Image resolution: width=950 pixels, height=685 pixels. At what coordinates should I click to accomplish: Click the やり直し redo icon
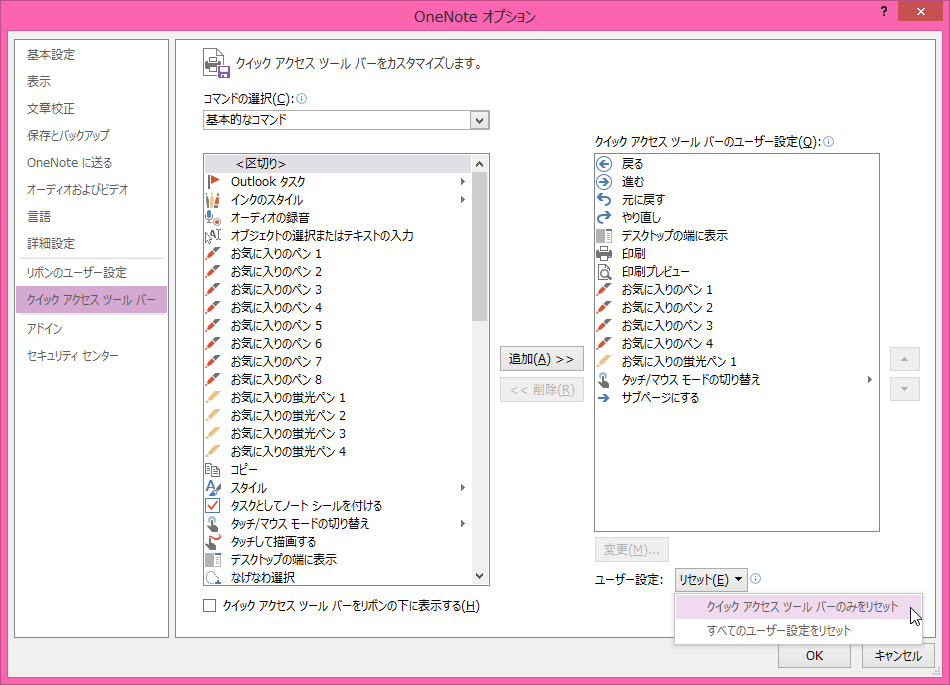604,217
